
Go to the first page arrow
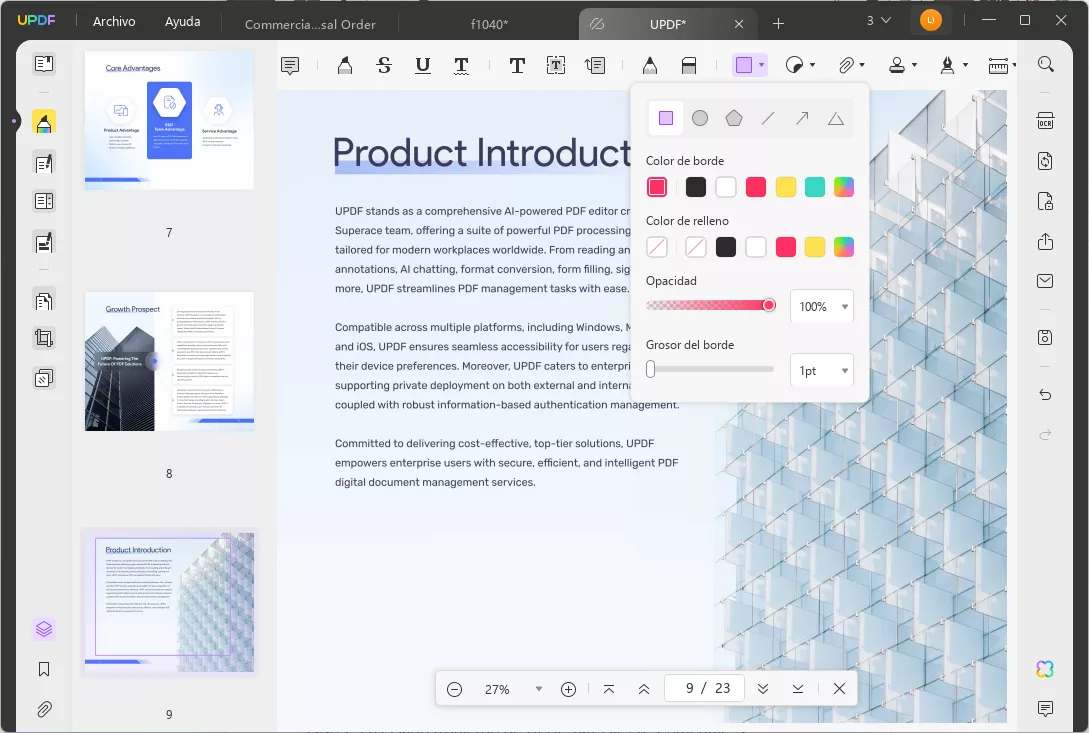[x=608, y=689]
